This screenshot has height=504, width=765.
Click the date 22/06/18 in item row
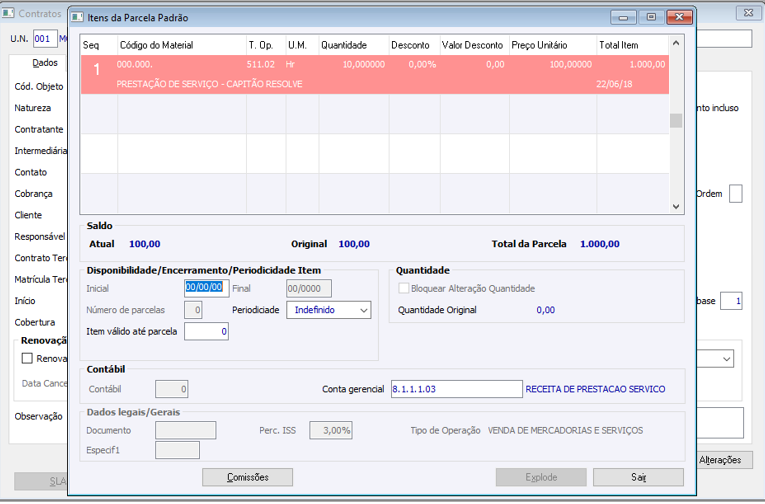coord(614,84)
